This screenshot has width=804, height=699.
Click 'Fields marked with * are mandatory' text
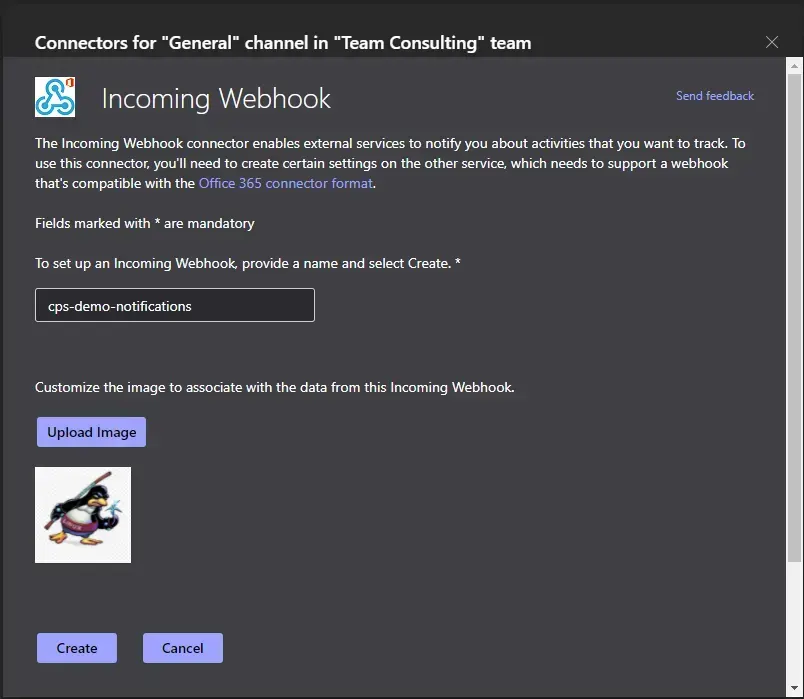(x=145, y=223)
